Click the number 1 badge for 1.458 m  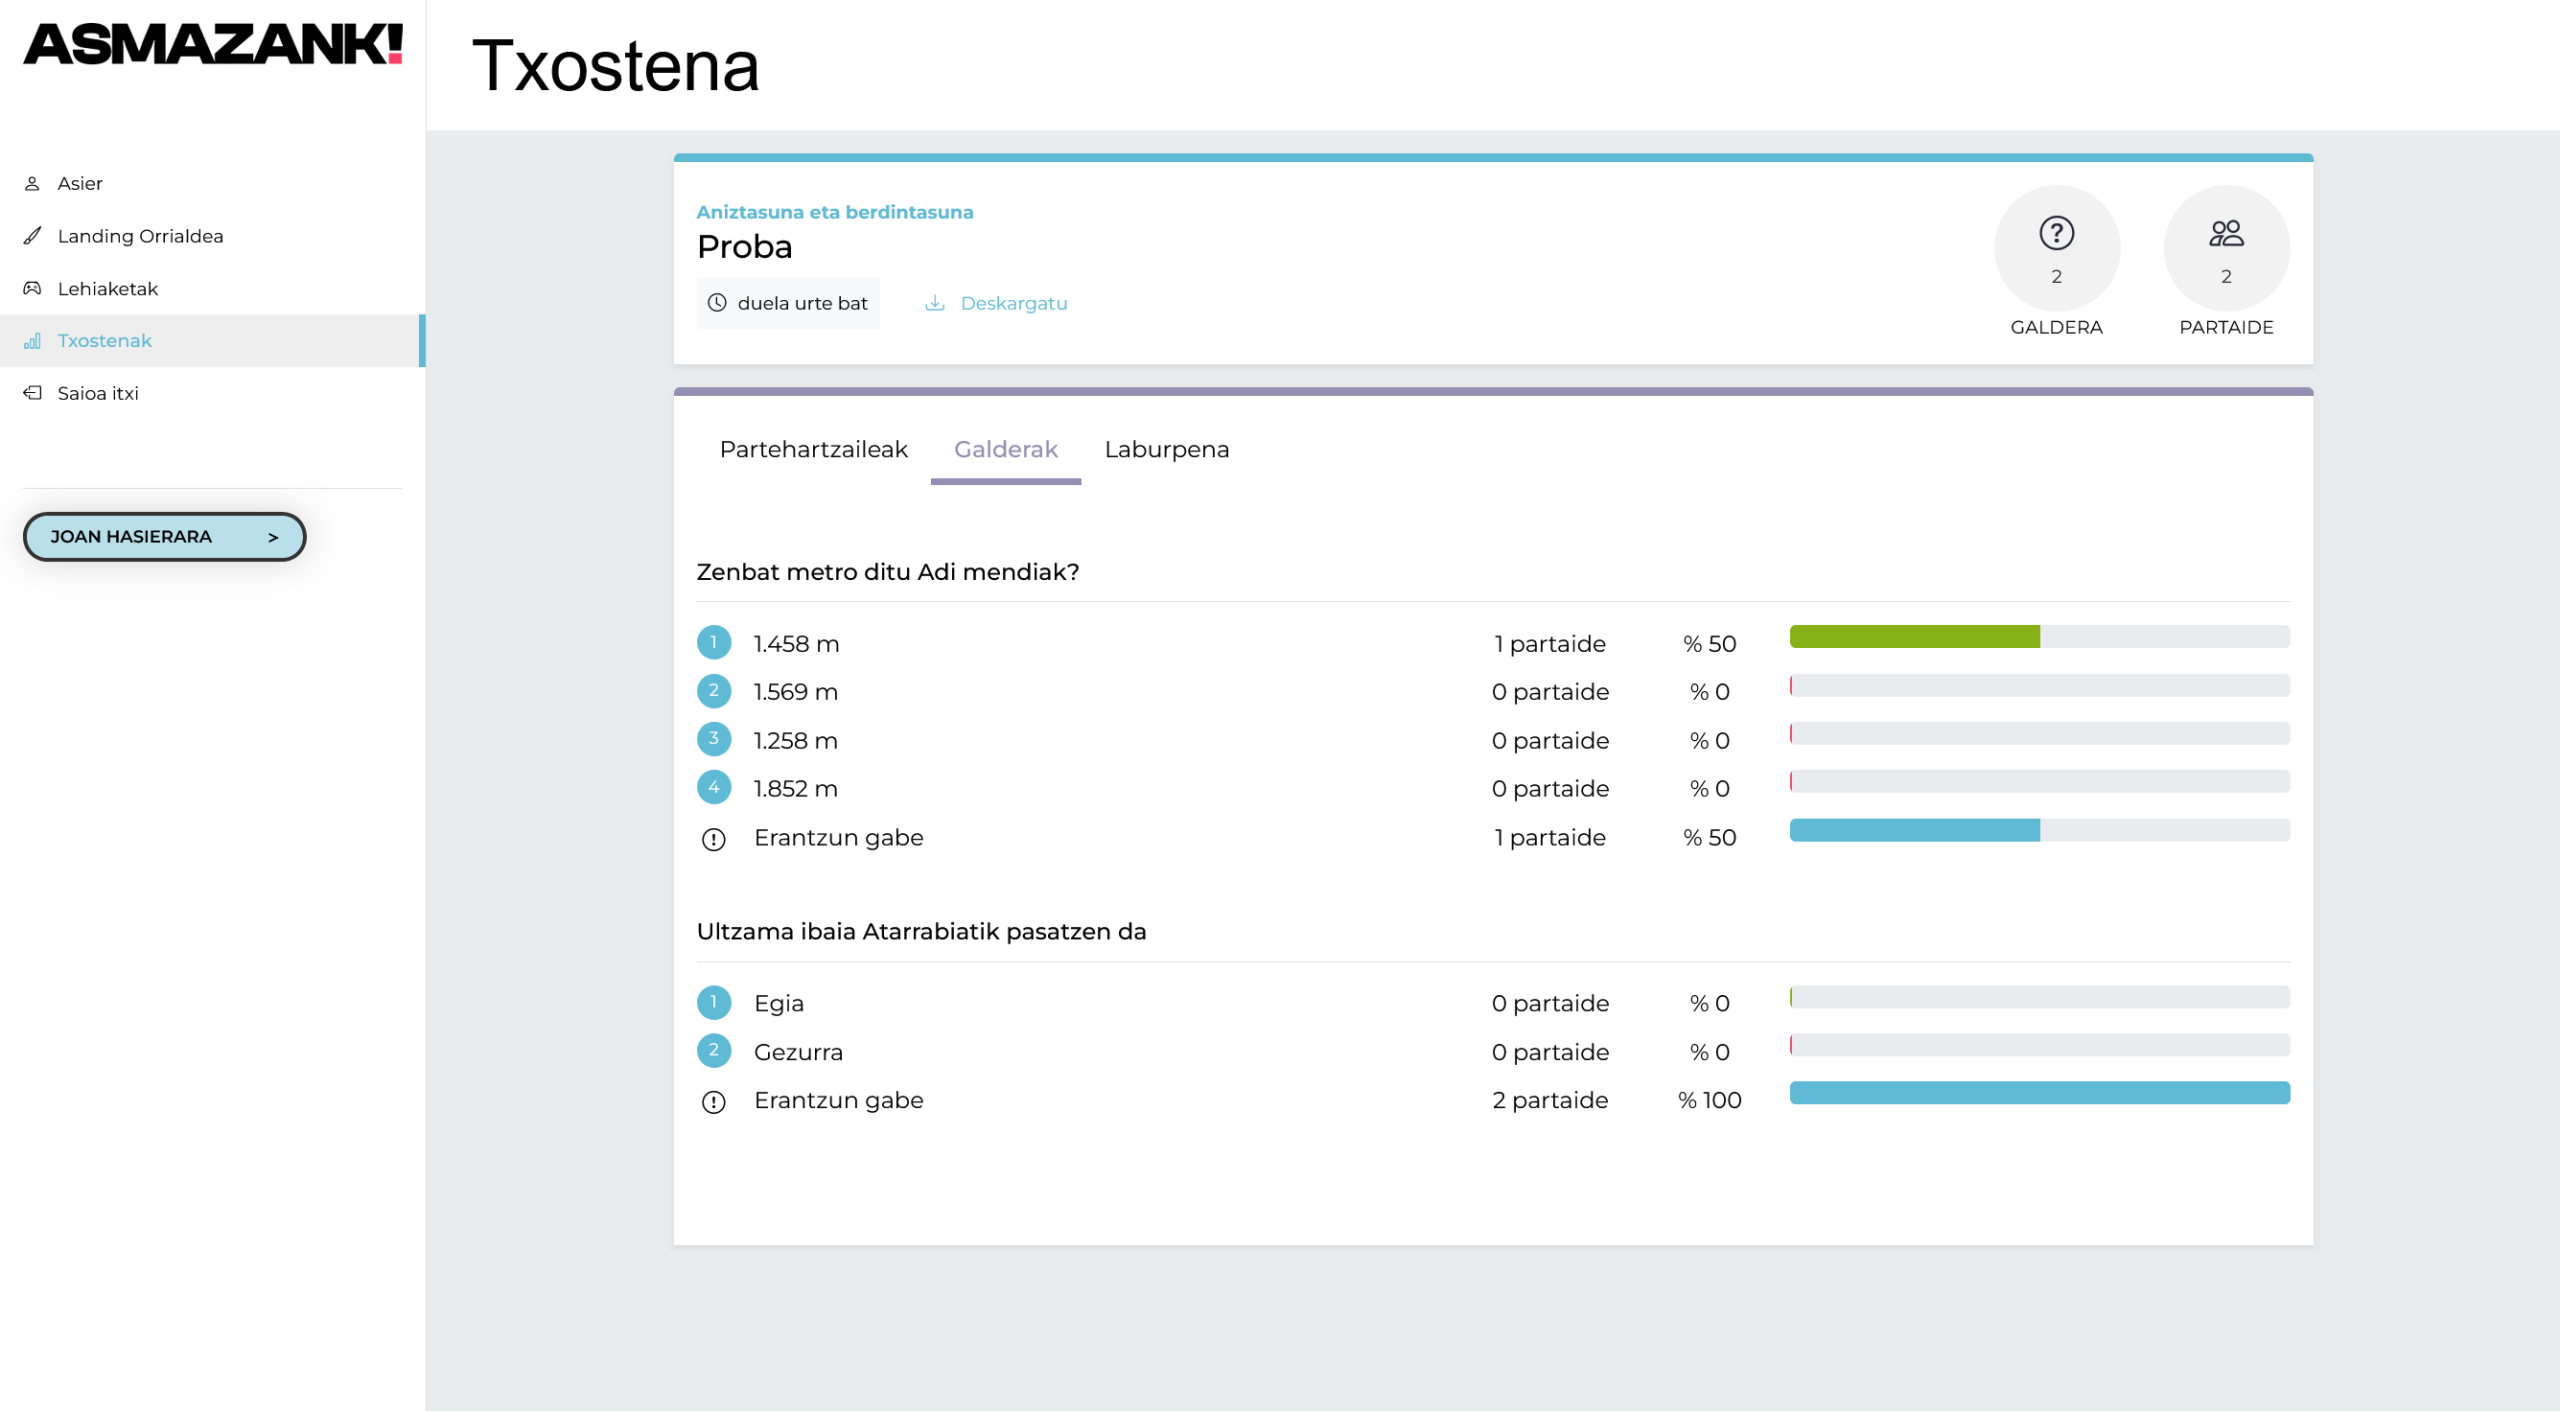(713, 643)
